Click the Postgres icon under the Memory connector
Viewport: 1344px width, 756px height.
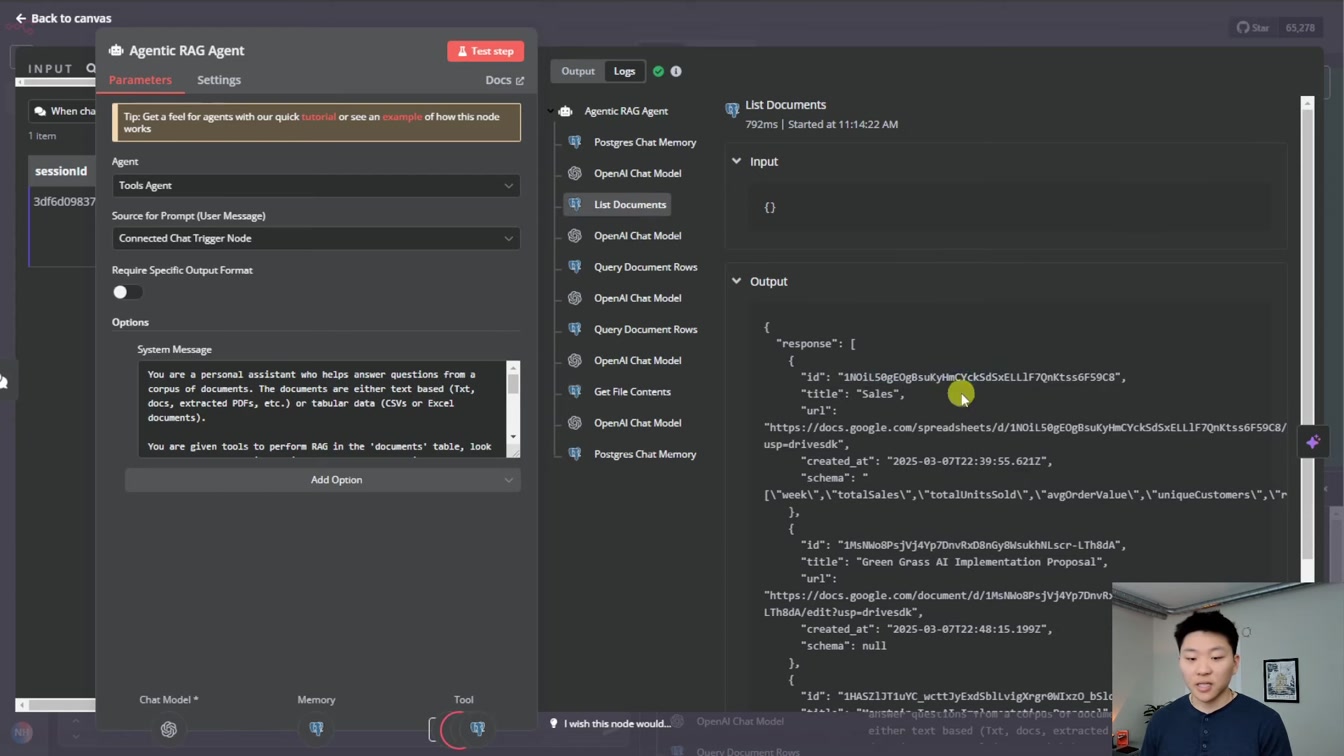pos(316,729)
